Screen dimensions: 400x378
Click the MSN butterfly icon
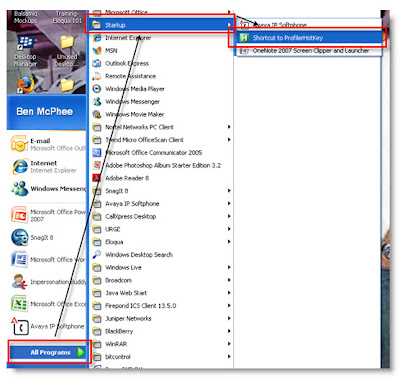pos(97,50)
